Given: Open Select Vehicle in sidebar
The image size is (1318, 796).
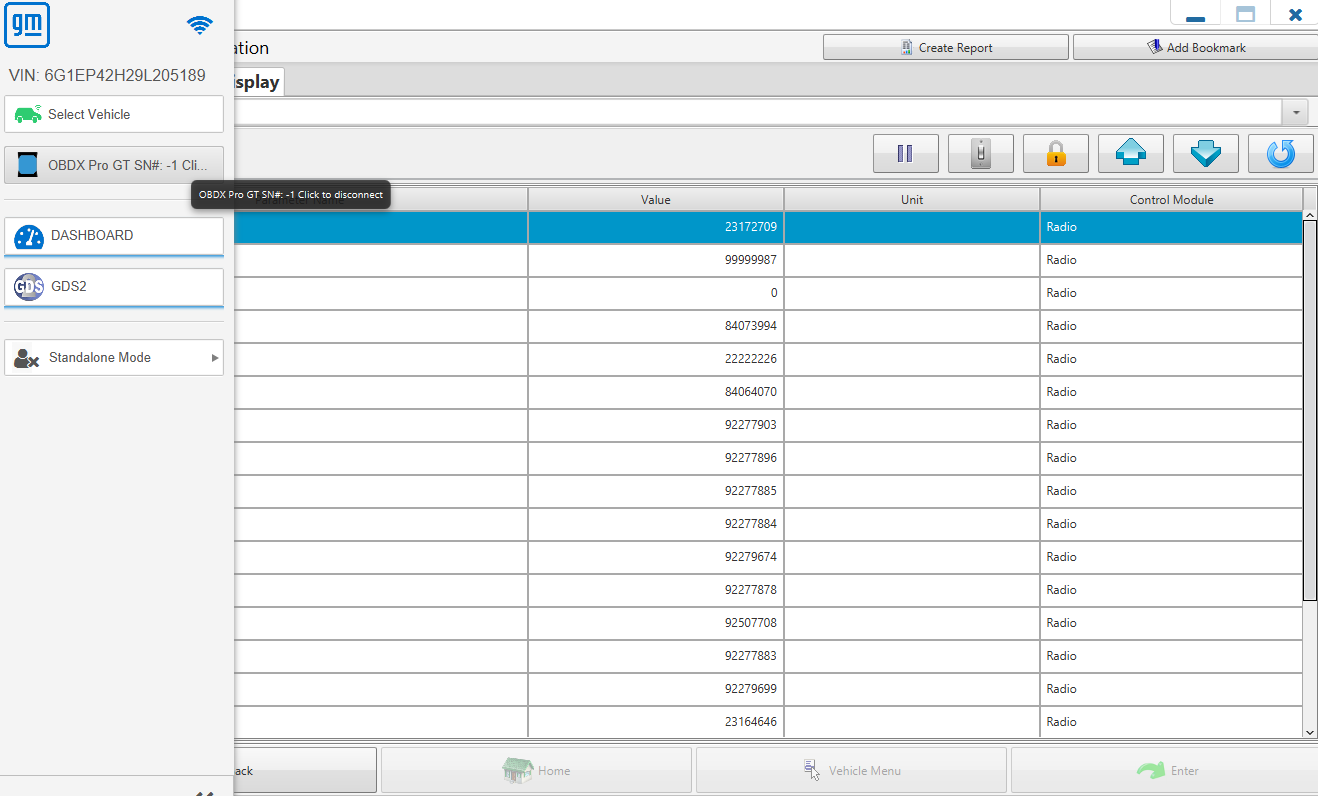Looking at the screenshot, I should pyautogui.click(x=114, y=114).
